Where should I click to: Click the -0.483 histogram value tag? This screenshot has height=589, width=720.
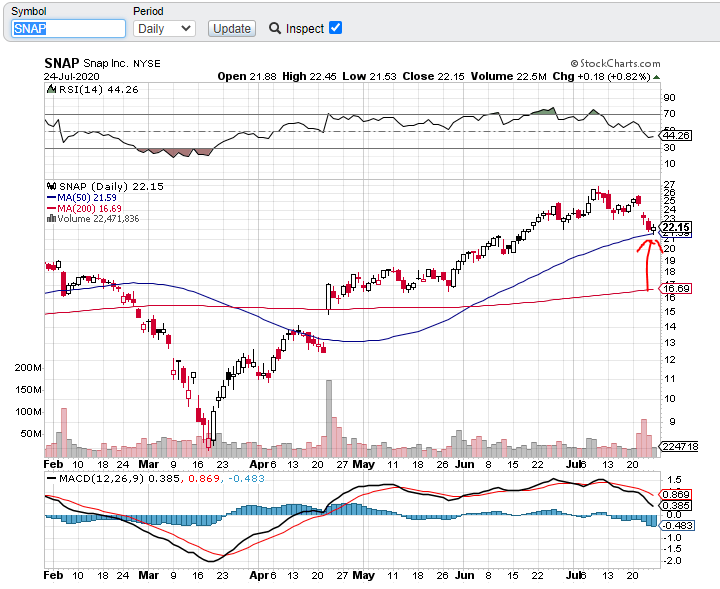677,525
